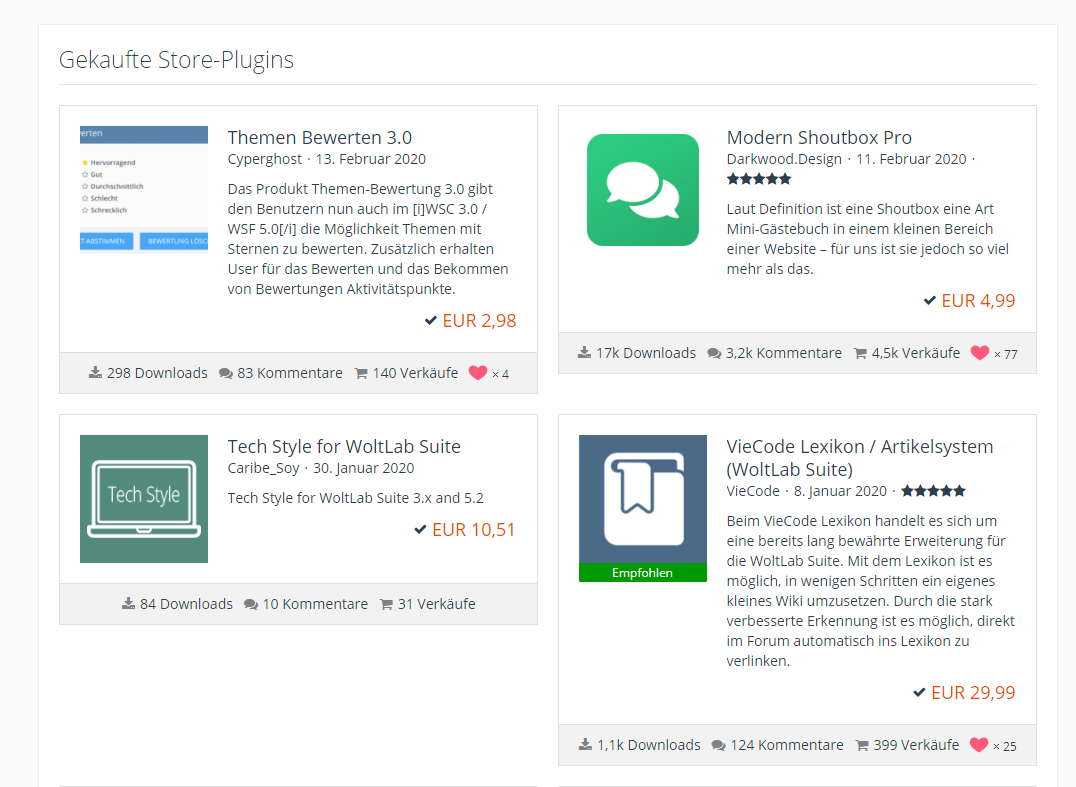Viewport: 1076px width, 787px height.
Task: Open the Themen Bewerten 3.0 title link
Action: coord(319,138)
